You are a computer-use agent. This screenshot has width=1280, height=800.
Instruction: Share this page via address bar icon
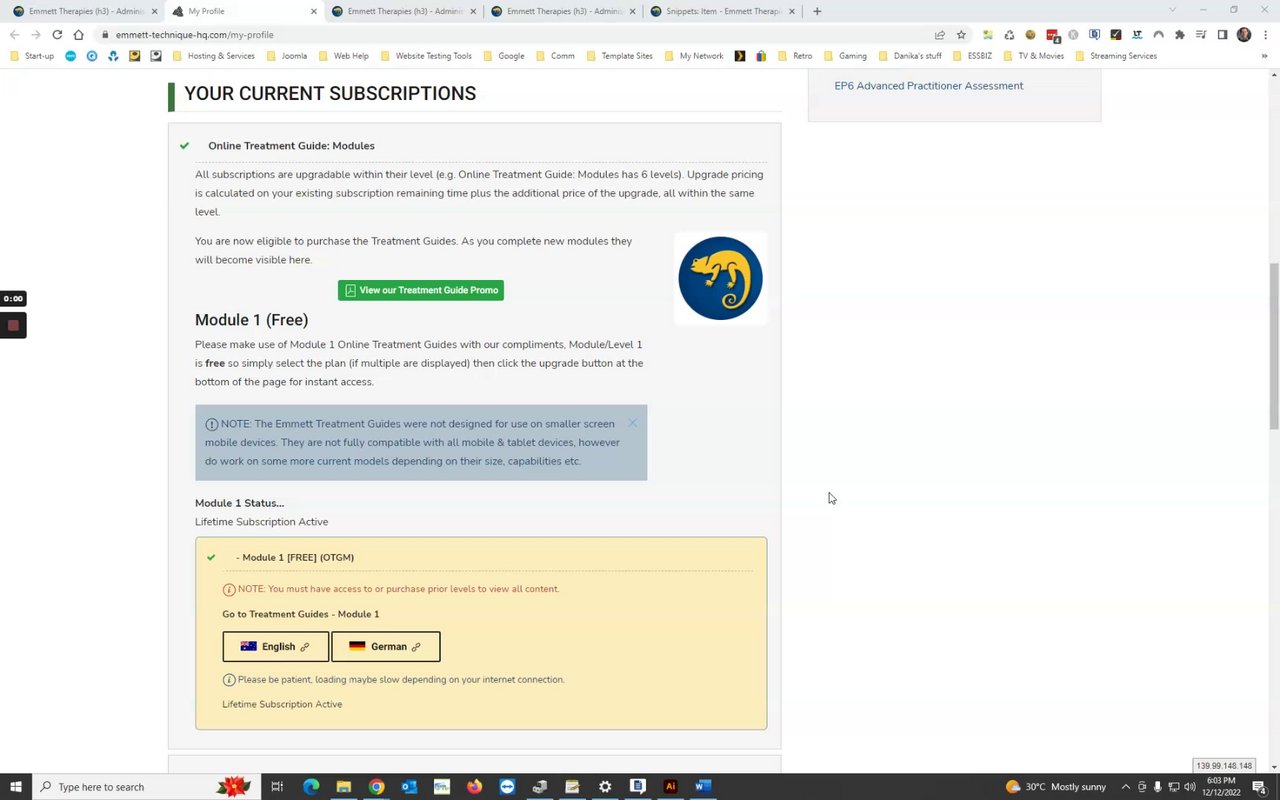(940, 34)
